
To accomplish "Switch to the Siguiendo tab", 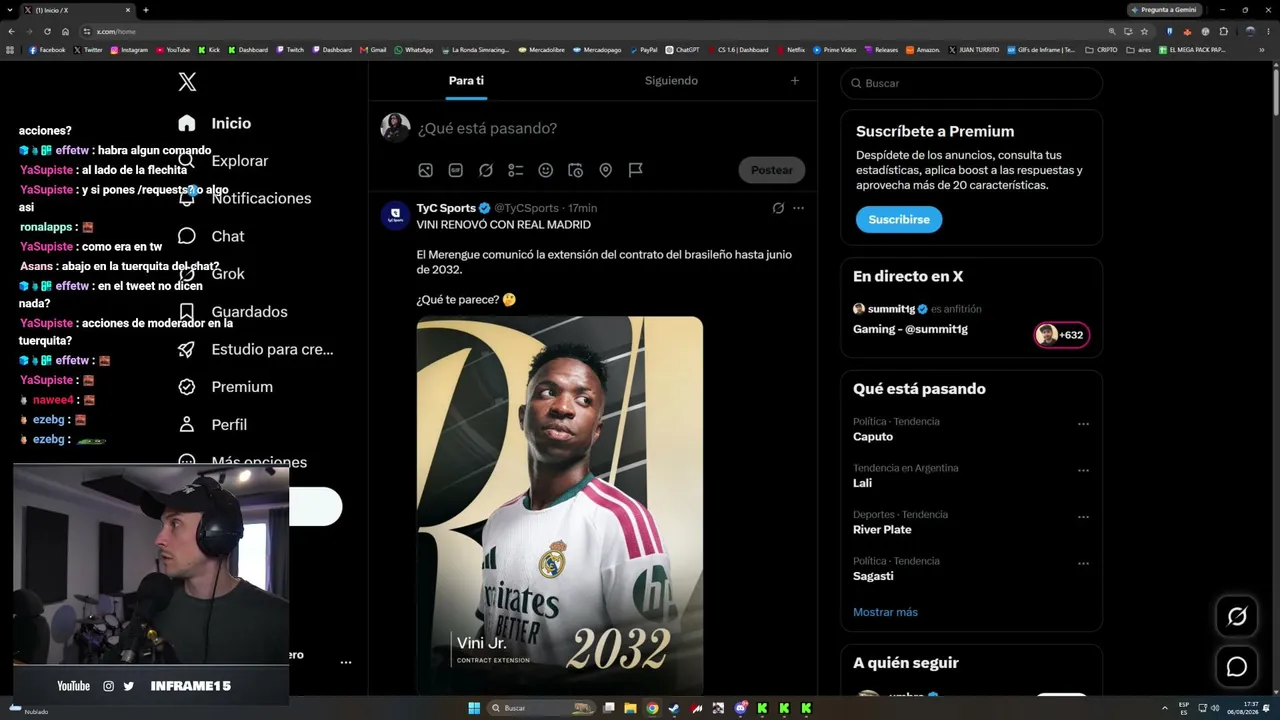I will click(671, 81).
